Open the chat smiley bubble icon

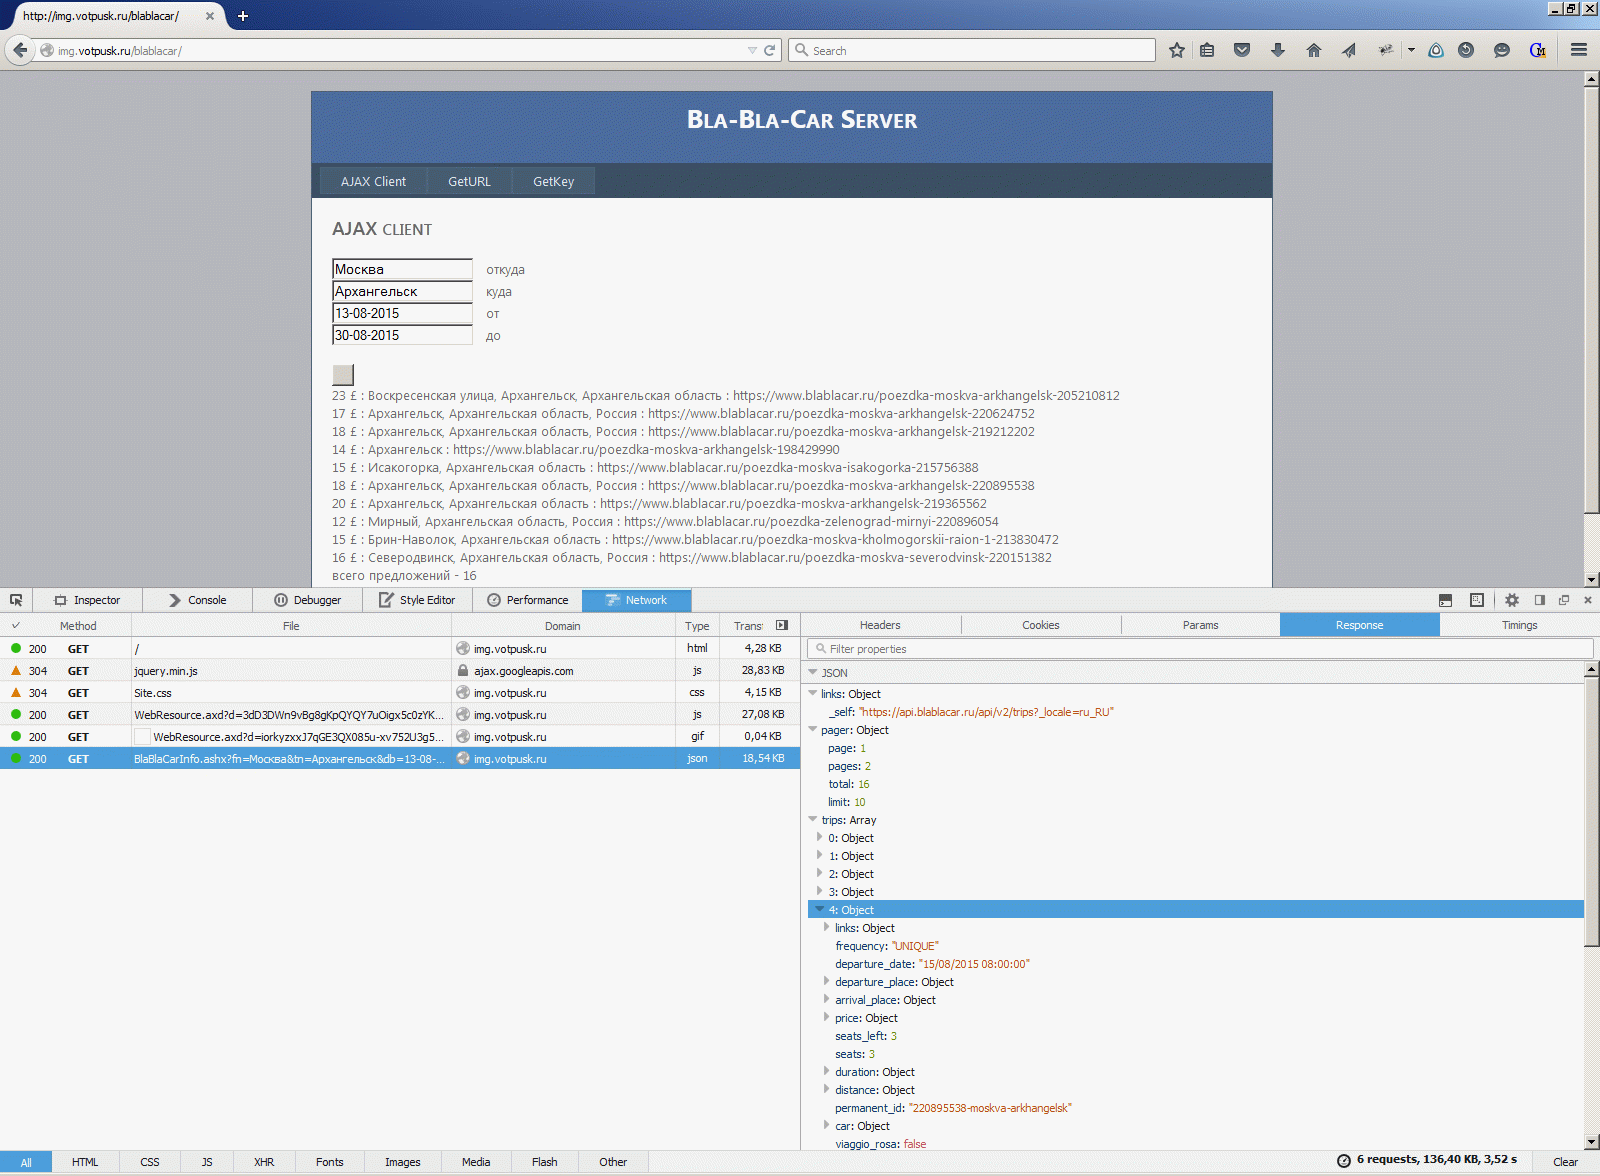[1502, 50]
